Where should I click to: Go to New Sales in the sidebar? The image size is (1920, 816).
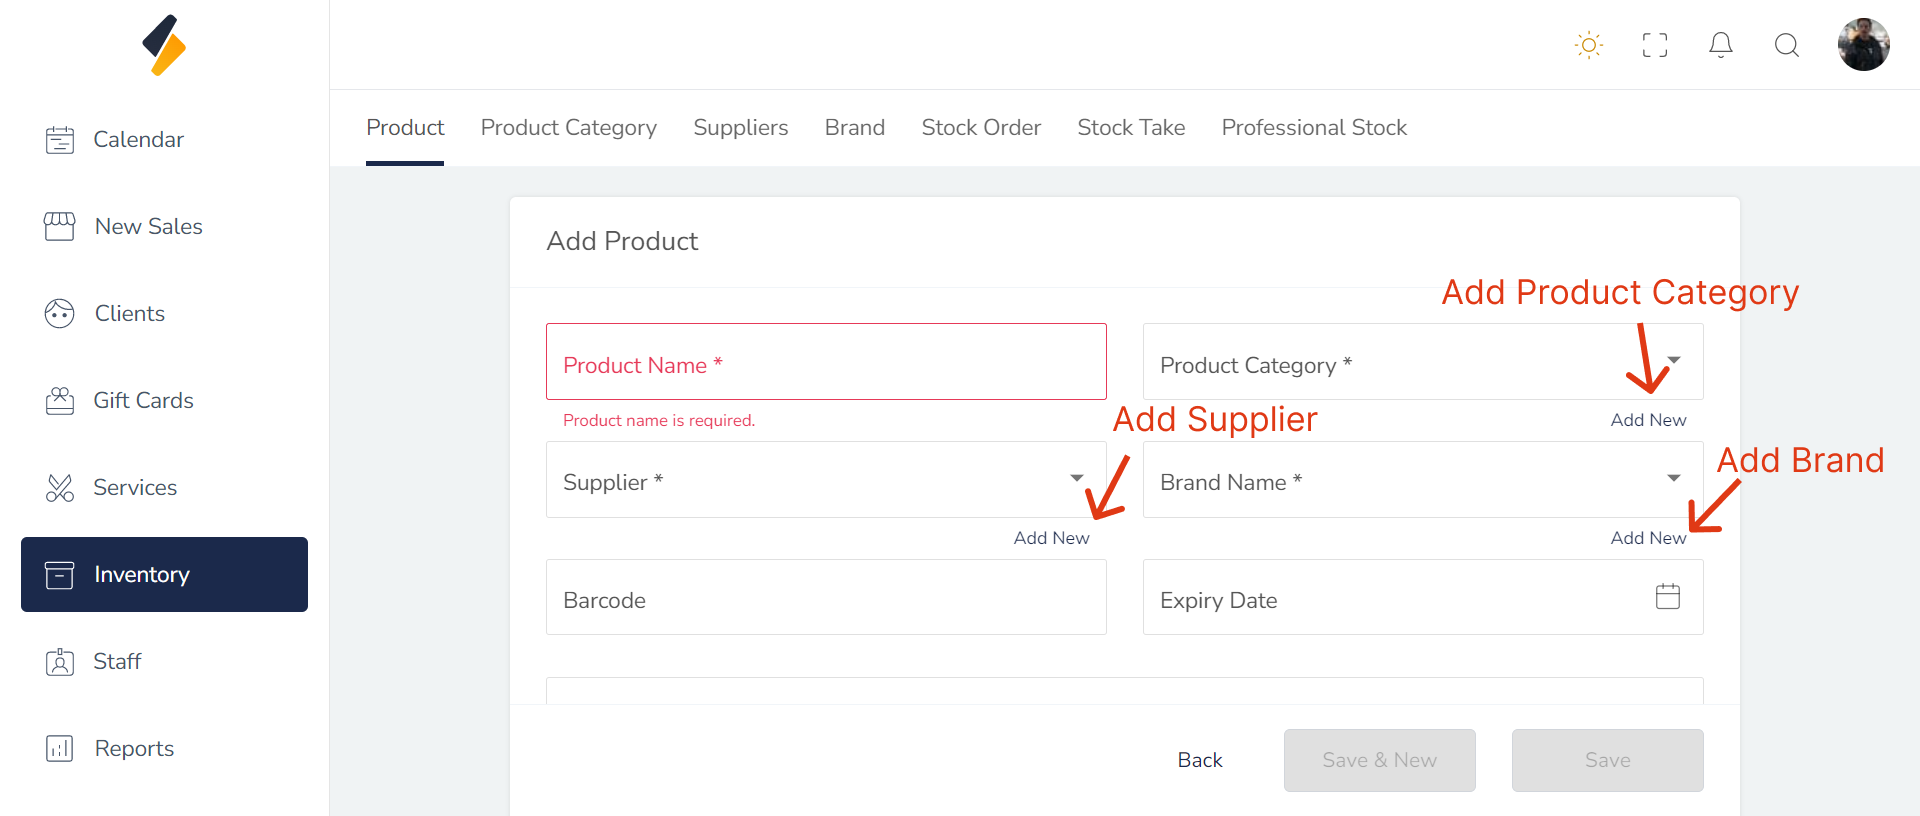148,227
